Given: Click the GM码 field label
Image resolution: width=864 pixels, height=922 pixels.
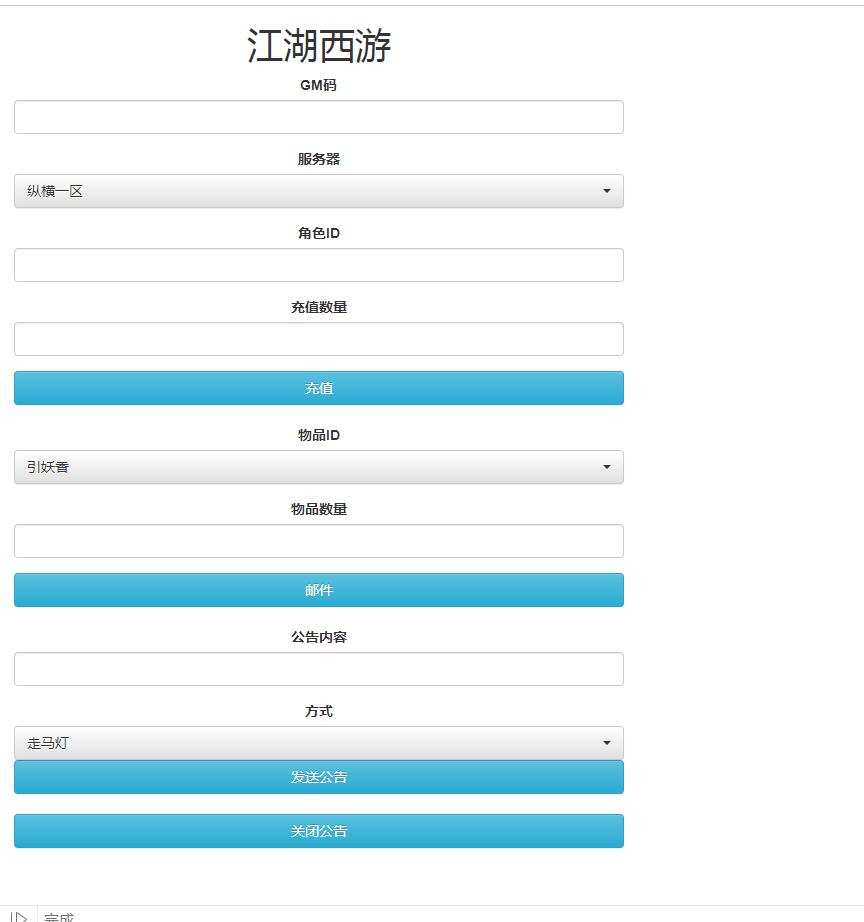Looking at the screenshot, I should tap(318, 86).
